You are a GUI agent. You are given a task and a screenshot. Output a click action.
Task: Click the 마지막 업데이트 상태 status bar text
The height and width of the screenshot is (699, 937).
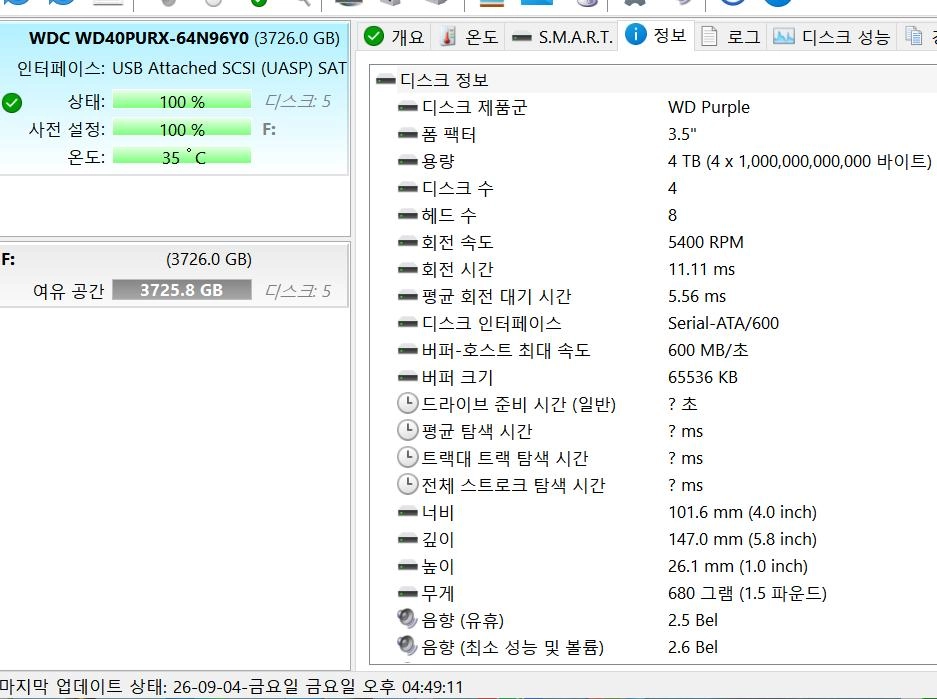pos(231,686)
